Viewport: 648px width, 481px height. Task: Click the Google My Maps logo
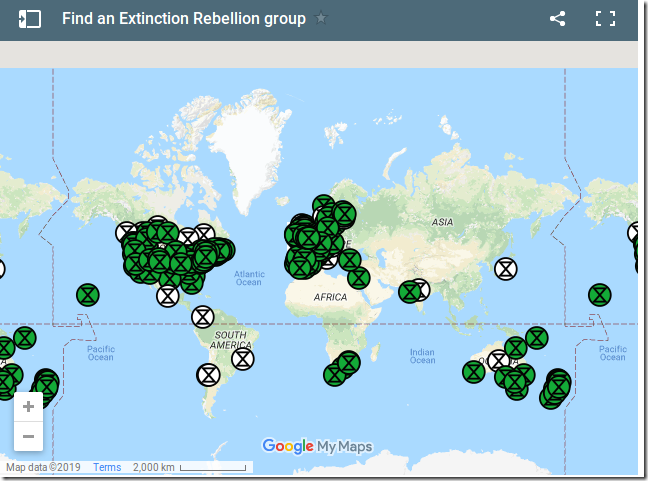coord(317,446)
